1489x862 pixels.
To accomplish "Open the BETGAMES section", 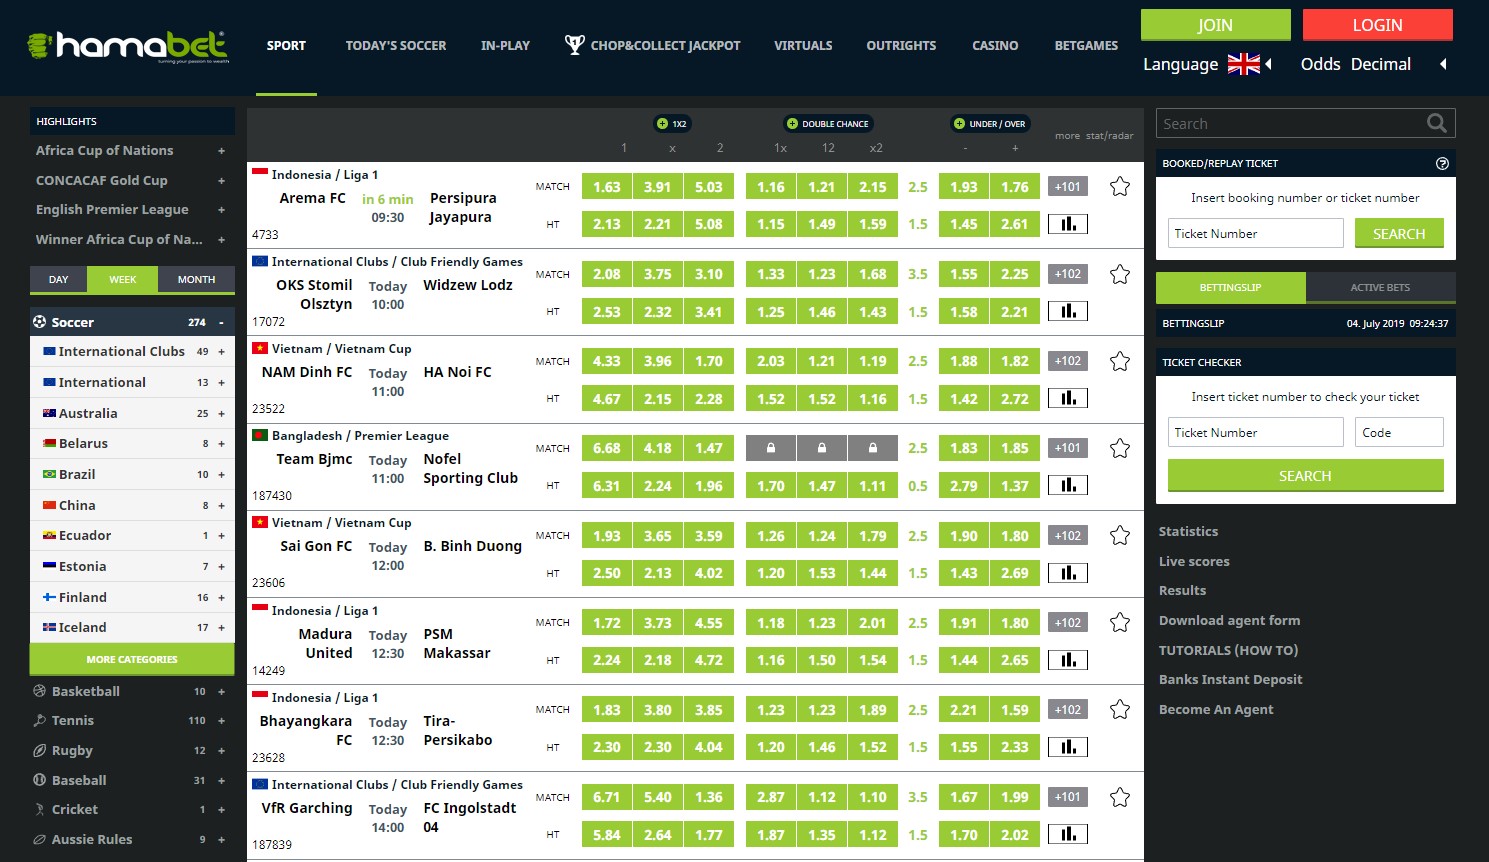I will click(x=1086, y=45).
